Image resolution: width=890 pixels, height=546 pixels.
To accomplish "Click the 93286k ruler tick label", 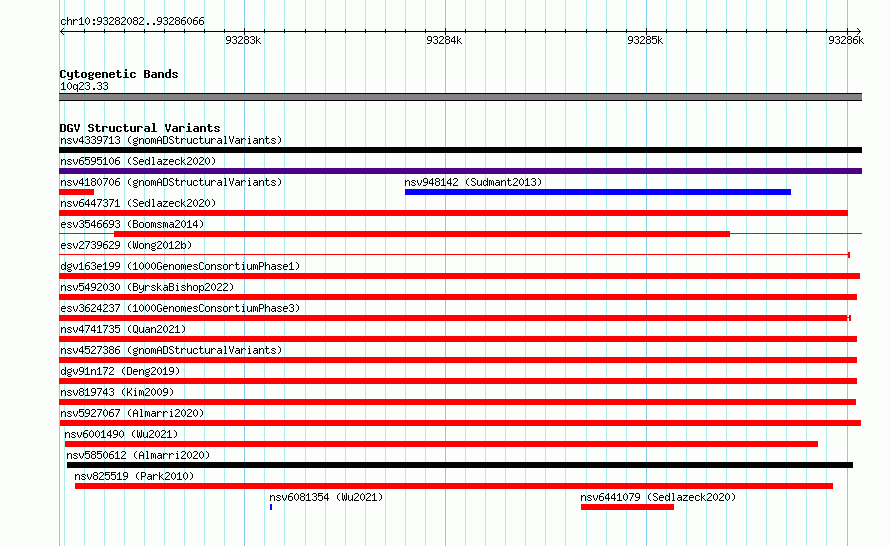I will [846, 40].
